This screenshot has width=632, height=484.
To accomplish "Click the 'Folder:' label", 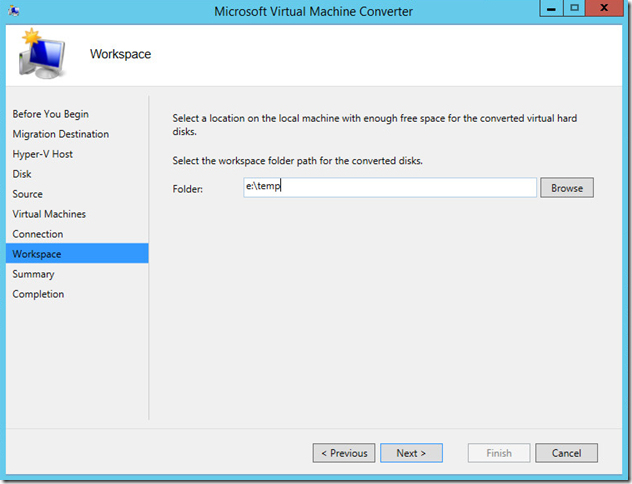I will pyautogui.click(x=187, y=189).
